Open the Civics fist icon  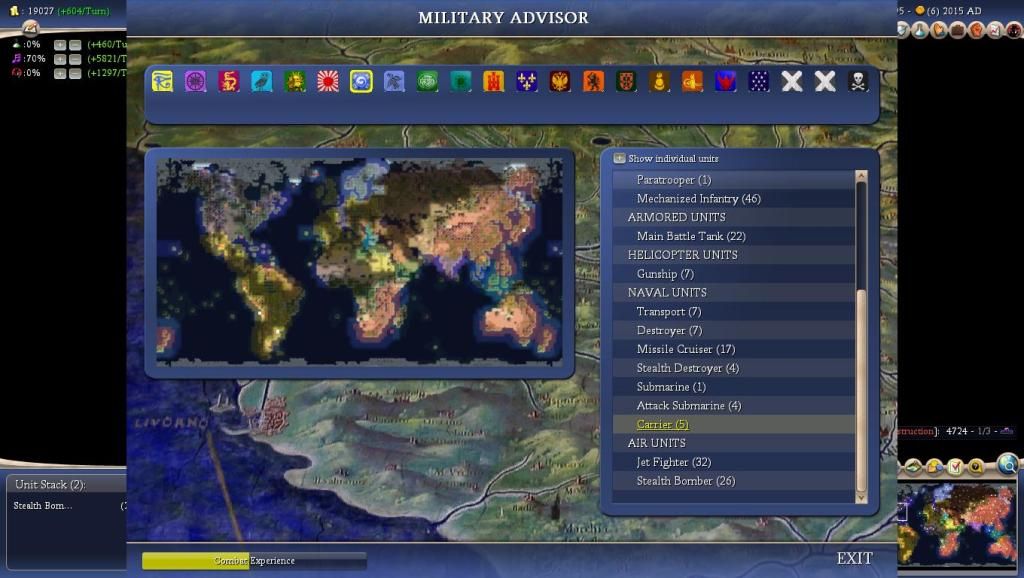(976, 30)
